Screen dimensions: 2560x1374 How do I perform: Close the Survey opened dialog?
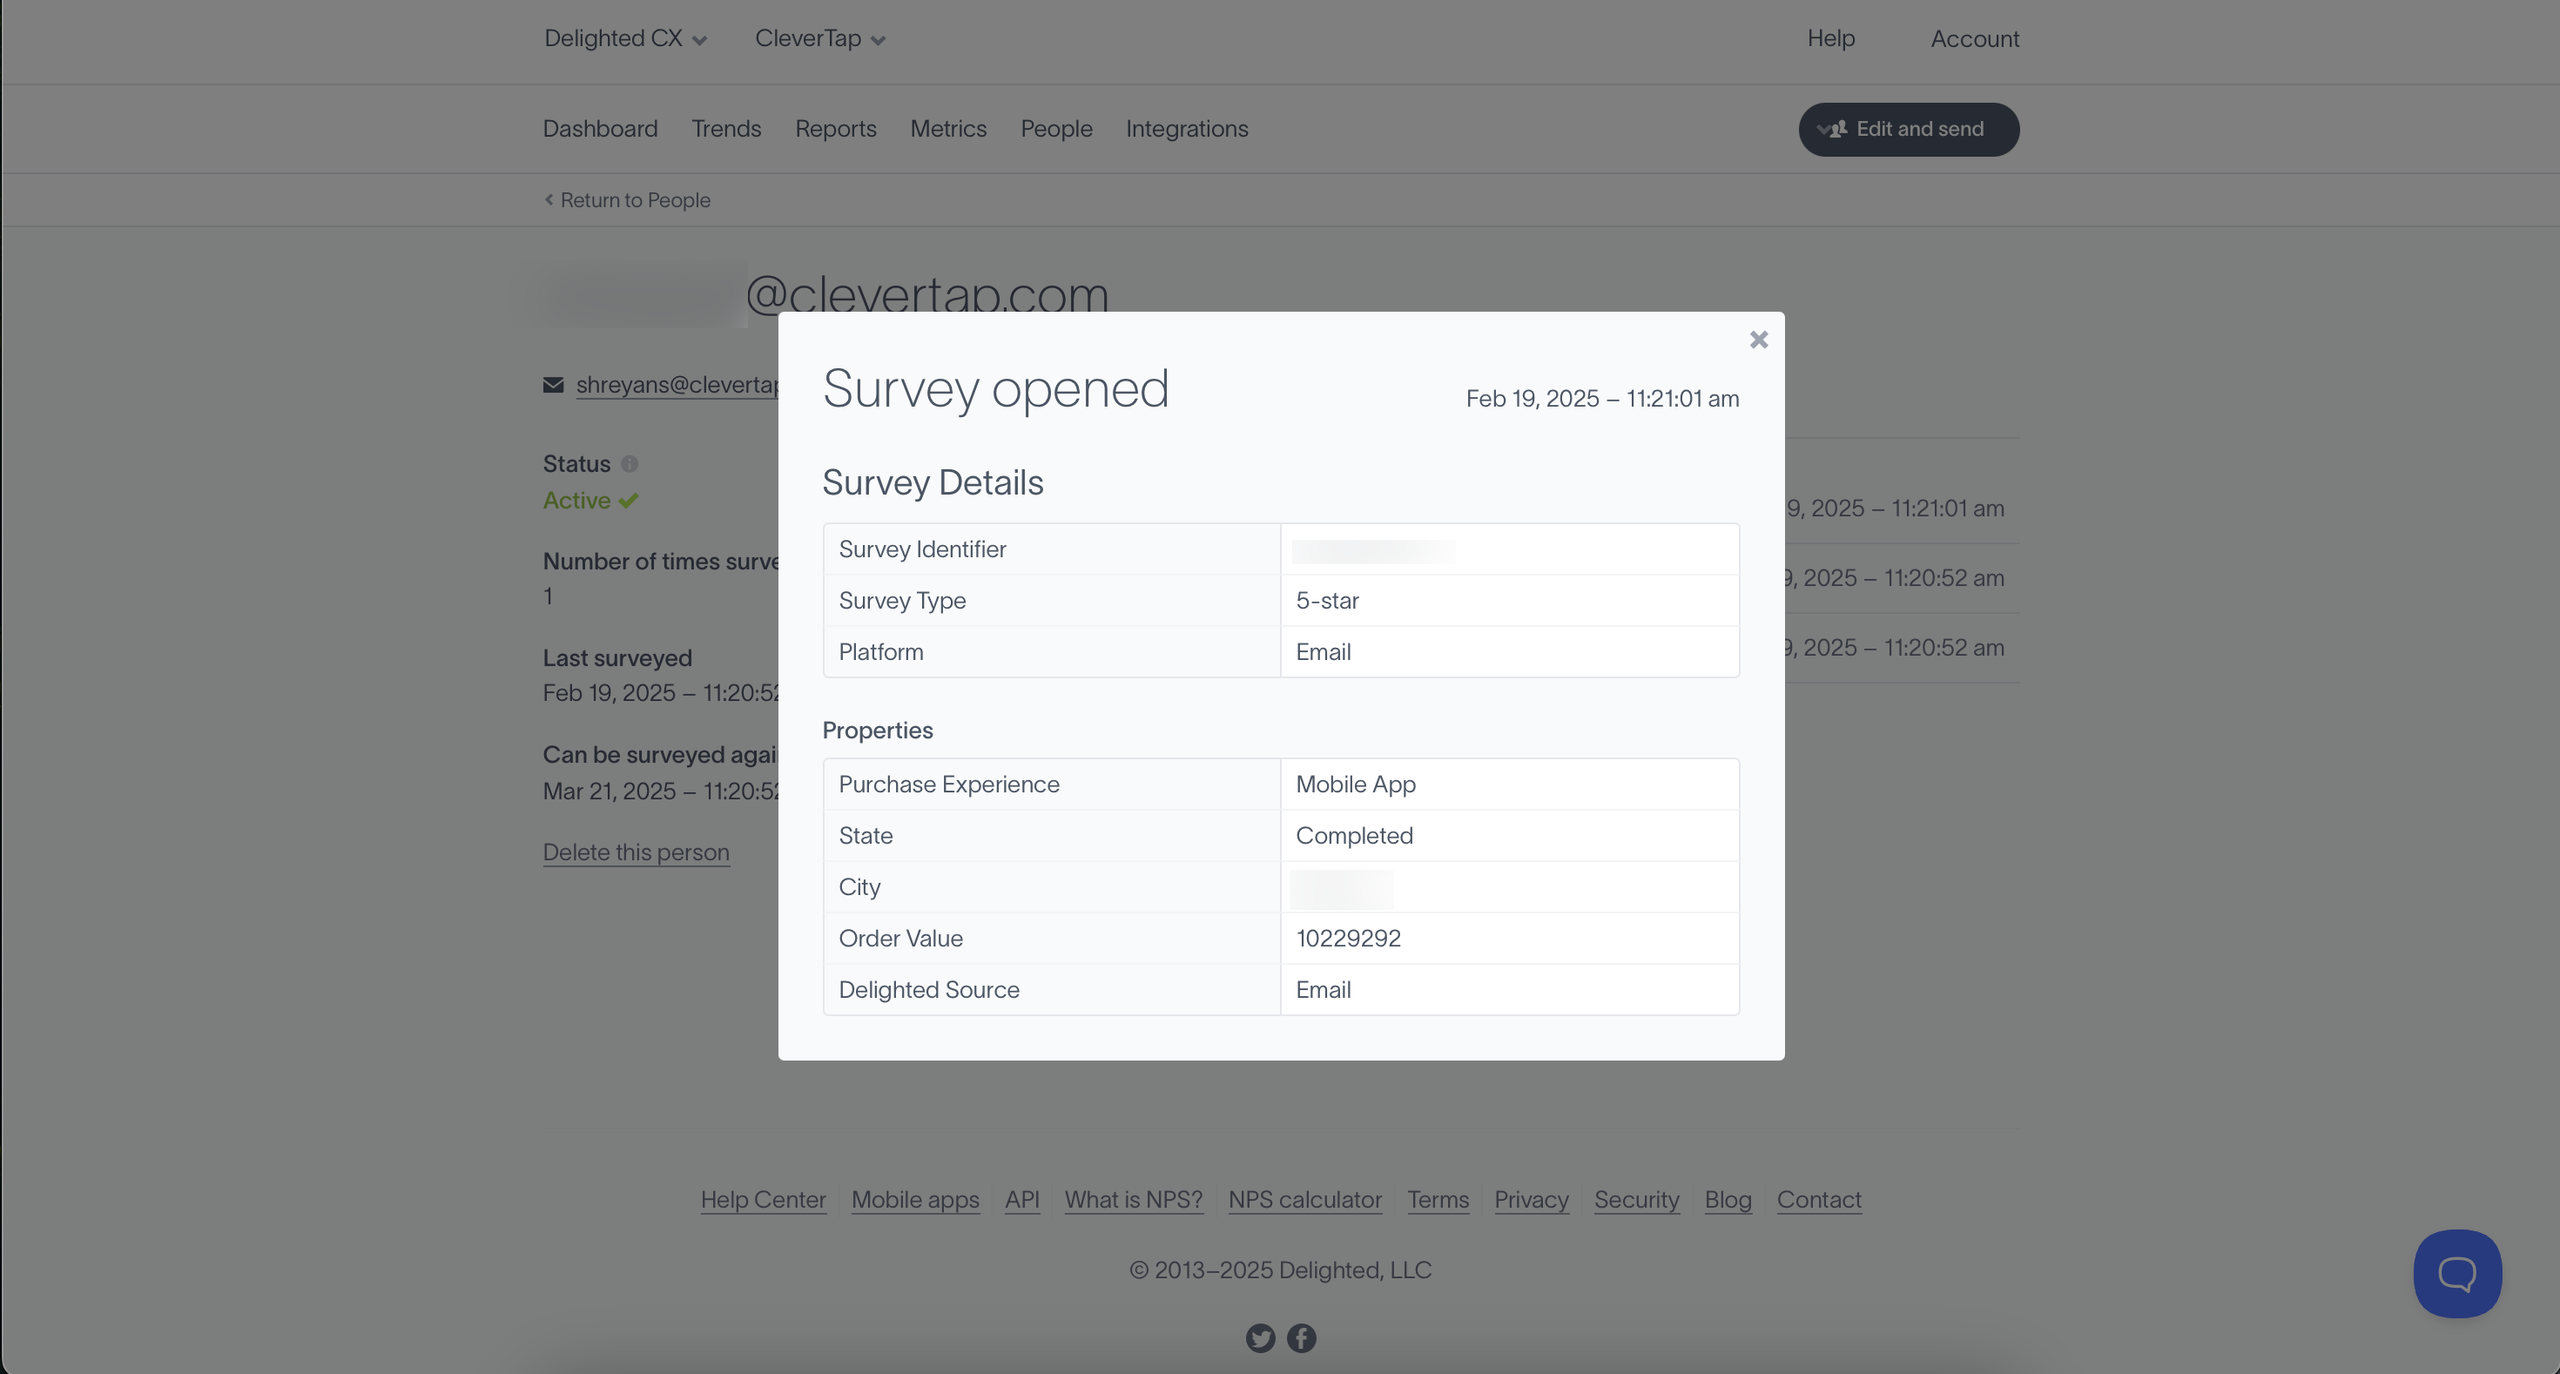click(x=1758, y=340)
